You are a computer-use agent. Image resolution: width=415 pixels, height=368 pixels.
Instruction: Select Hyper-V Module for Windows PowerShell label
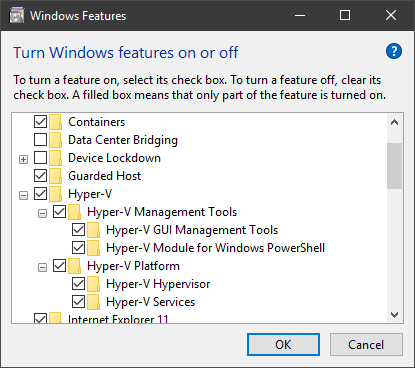[216, 248]
